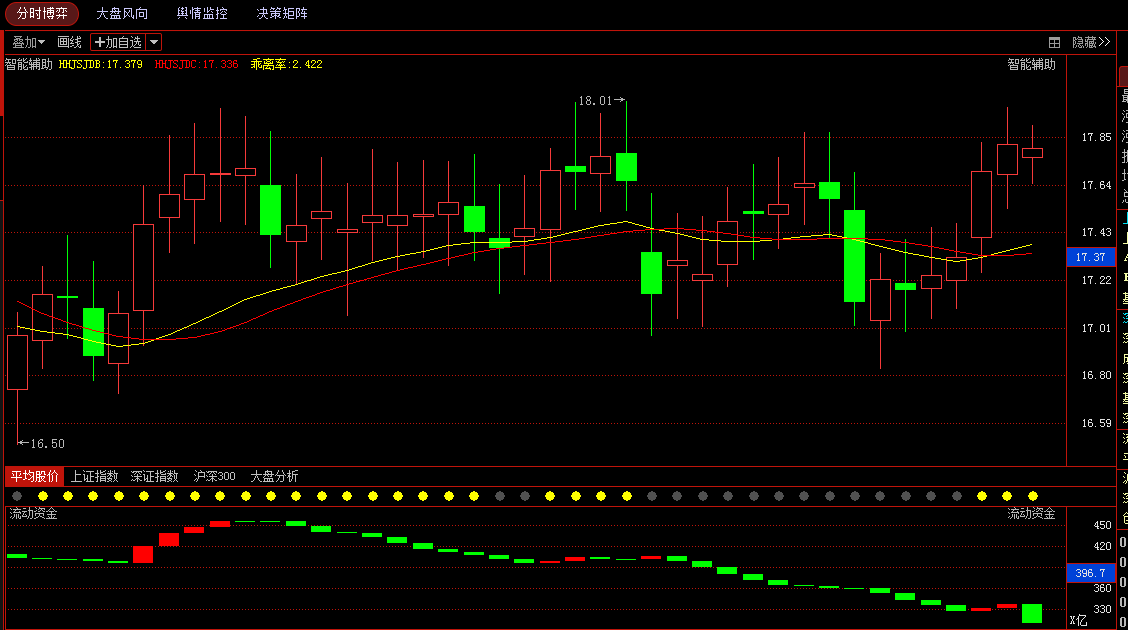
Task: Click the 17.43 price axis label
Action: click(1096, 232)
